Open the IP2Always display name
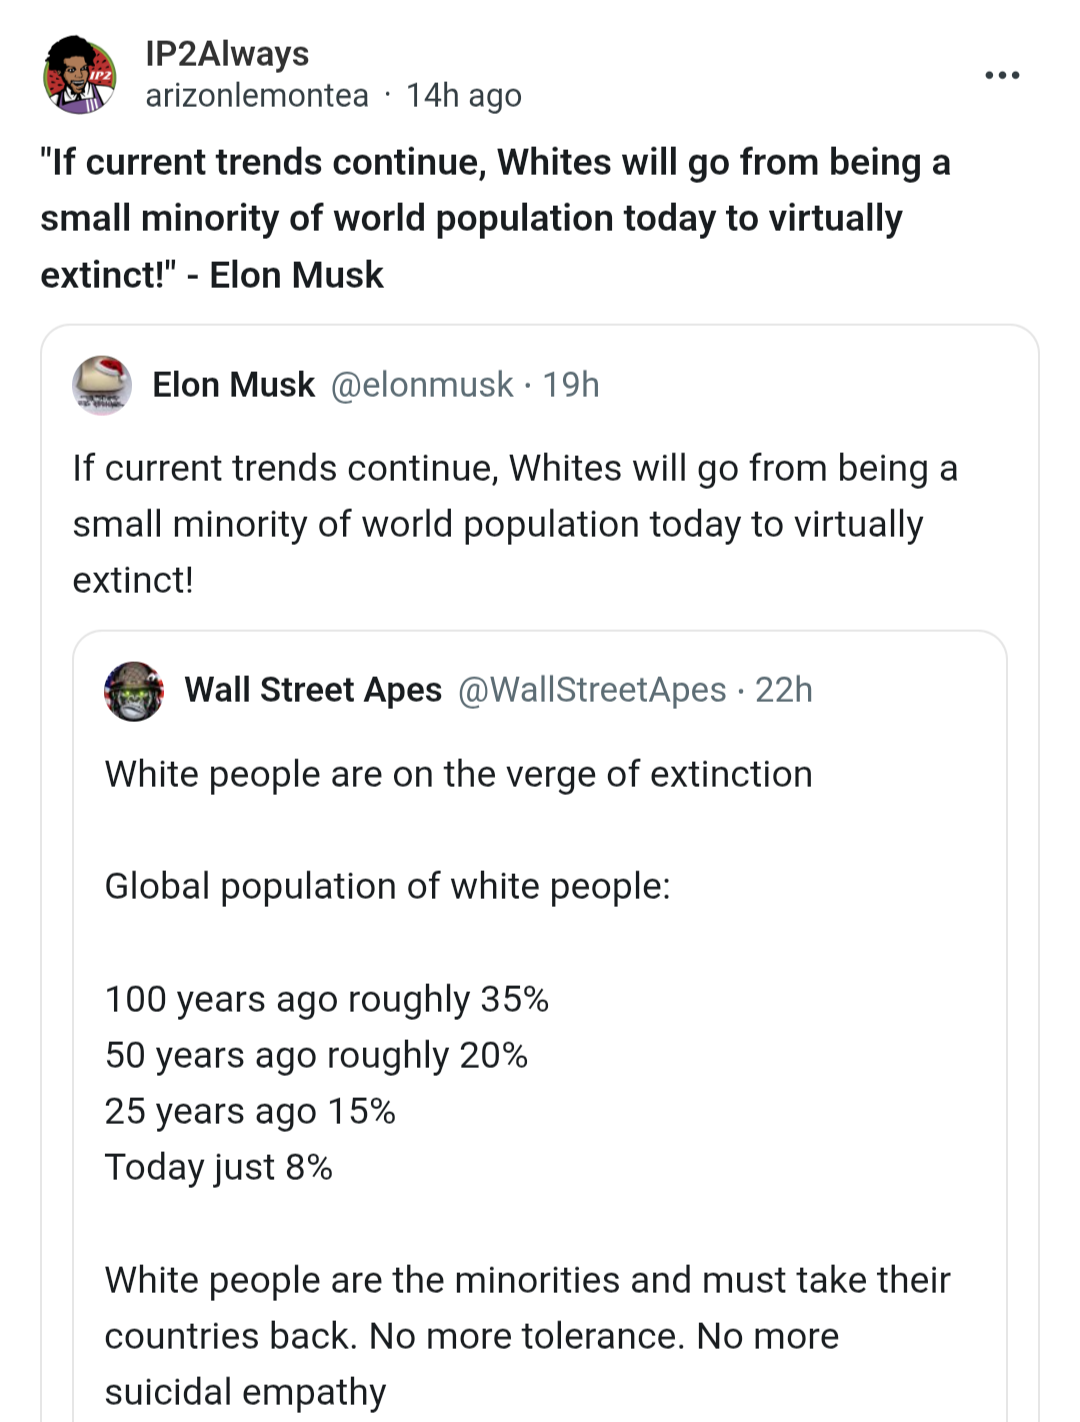 tap(227, 53)
